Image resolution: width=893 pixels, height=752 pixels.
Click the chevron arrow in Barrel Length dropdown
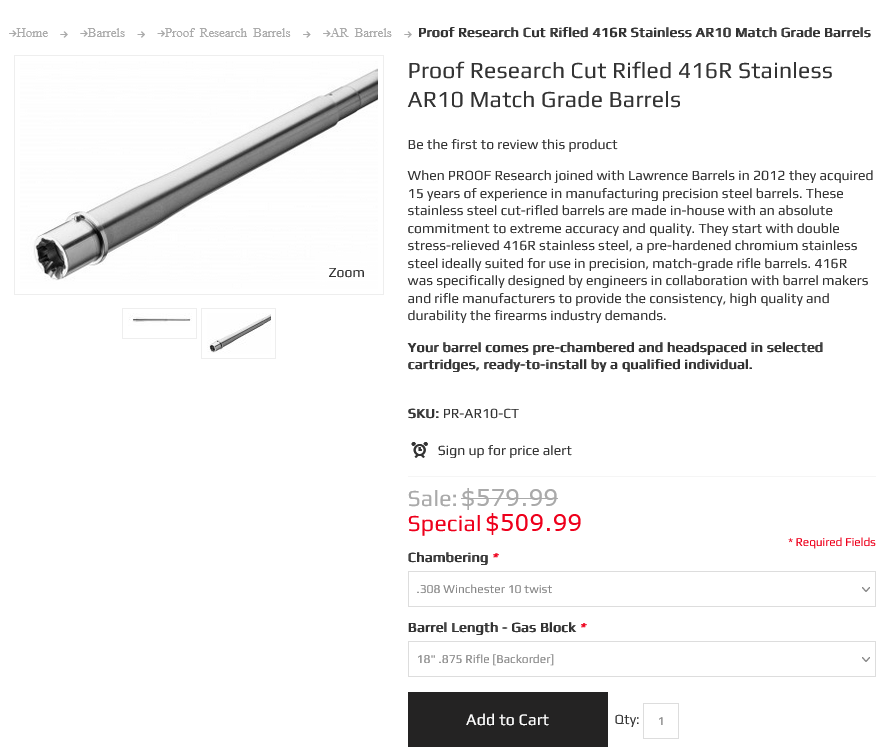click(x=866, y=659)
